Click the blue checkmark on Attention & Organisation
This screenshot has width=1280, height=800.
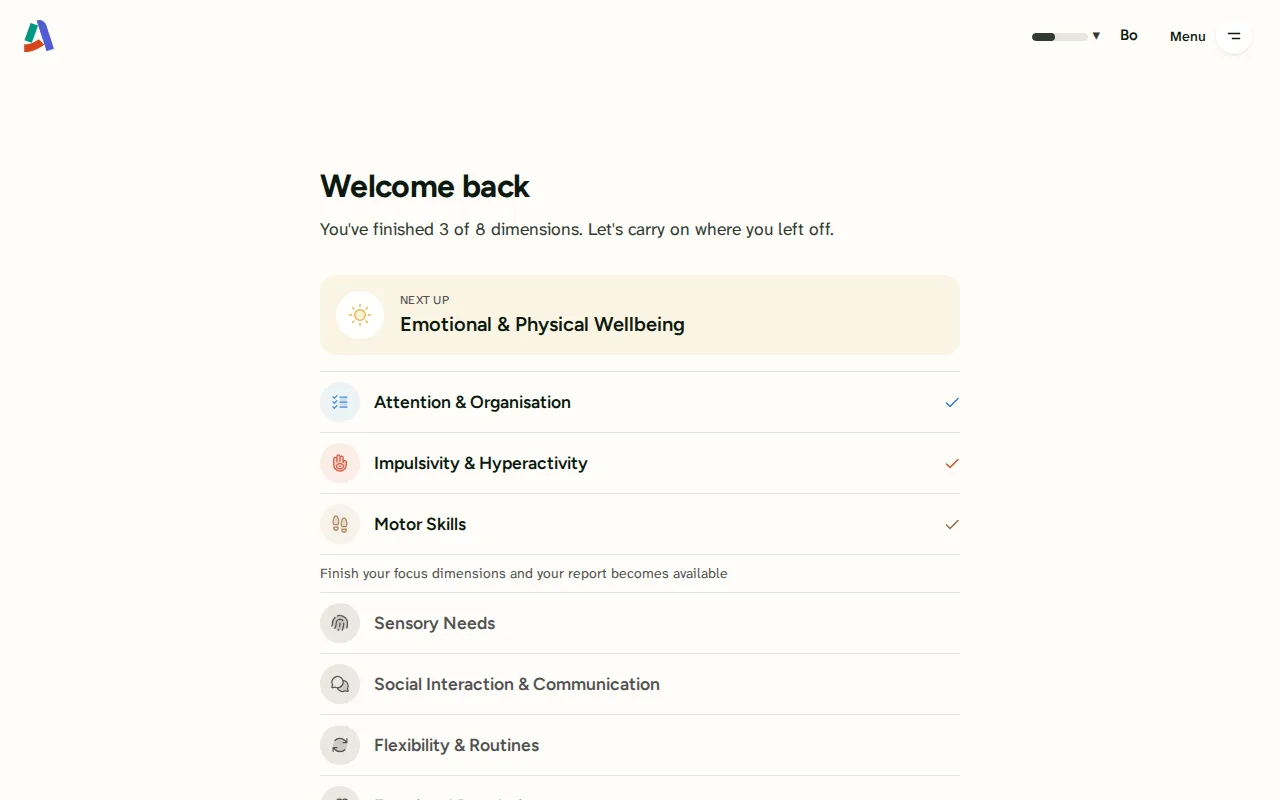coord(952,402)
